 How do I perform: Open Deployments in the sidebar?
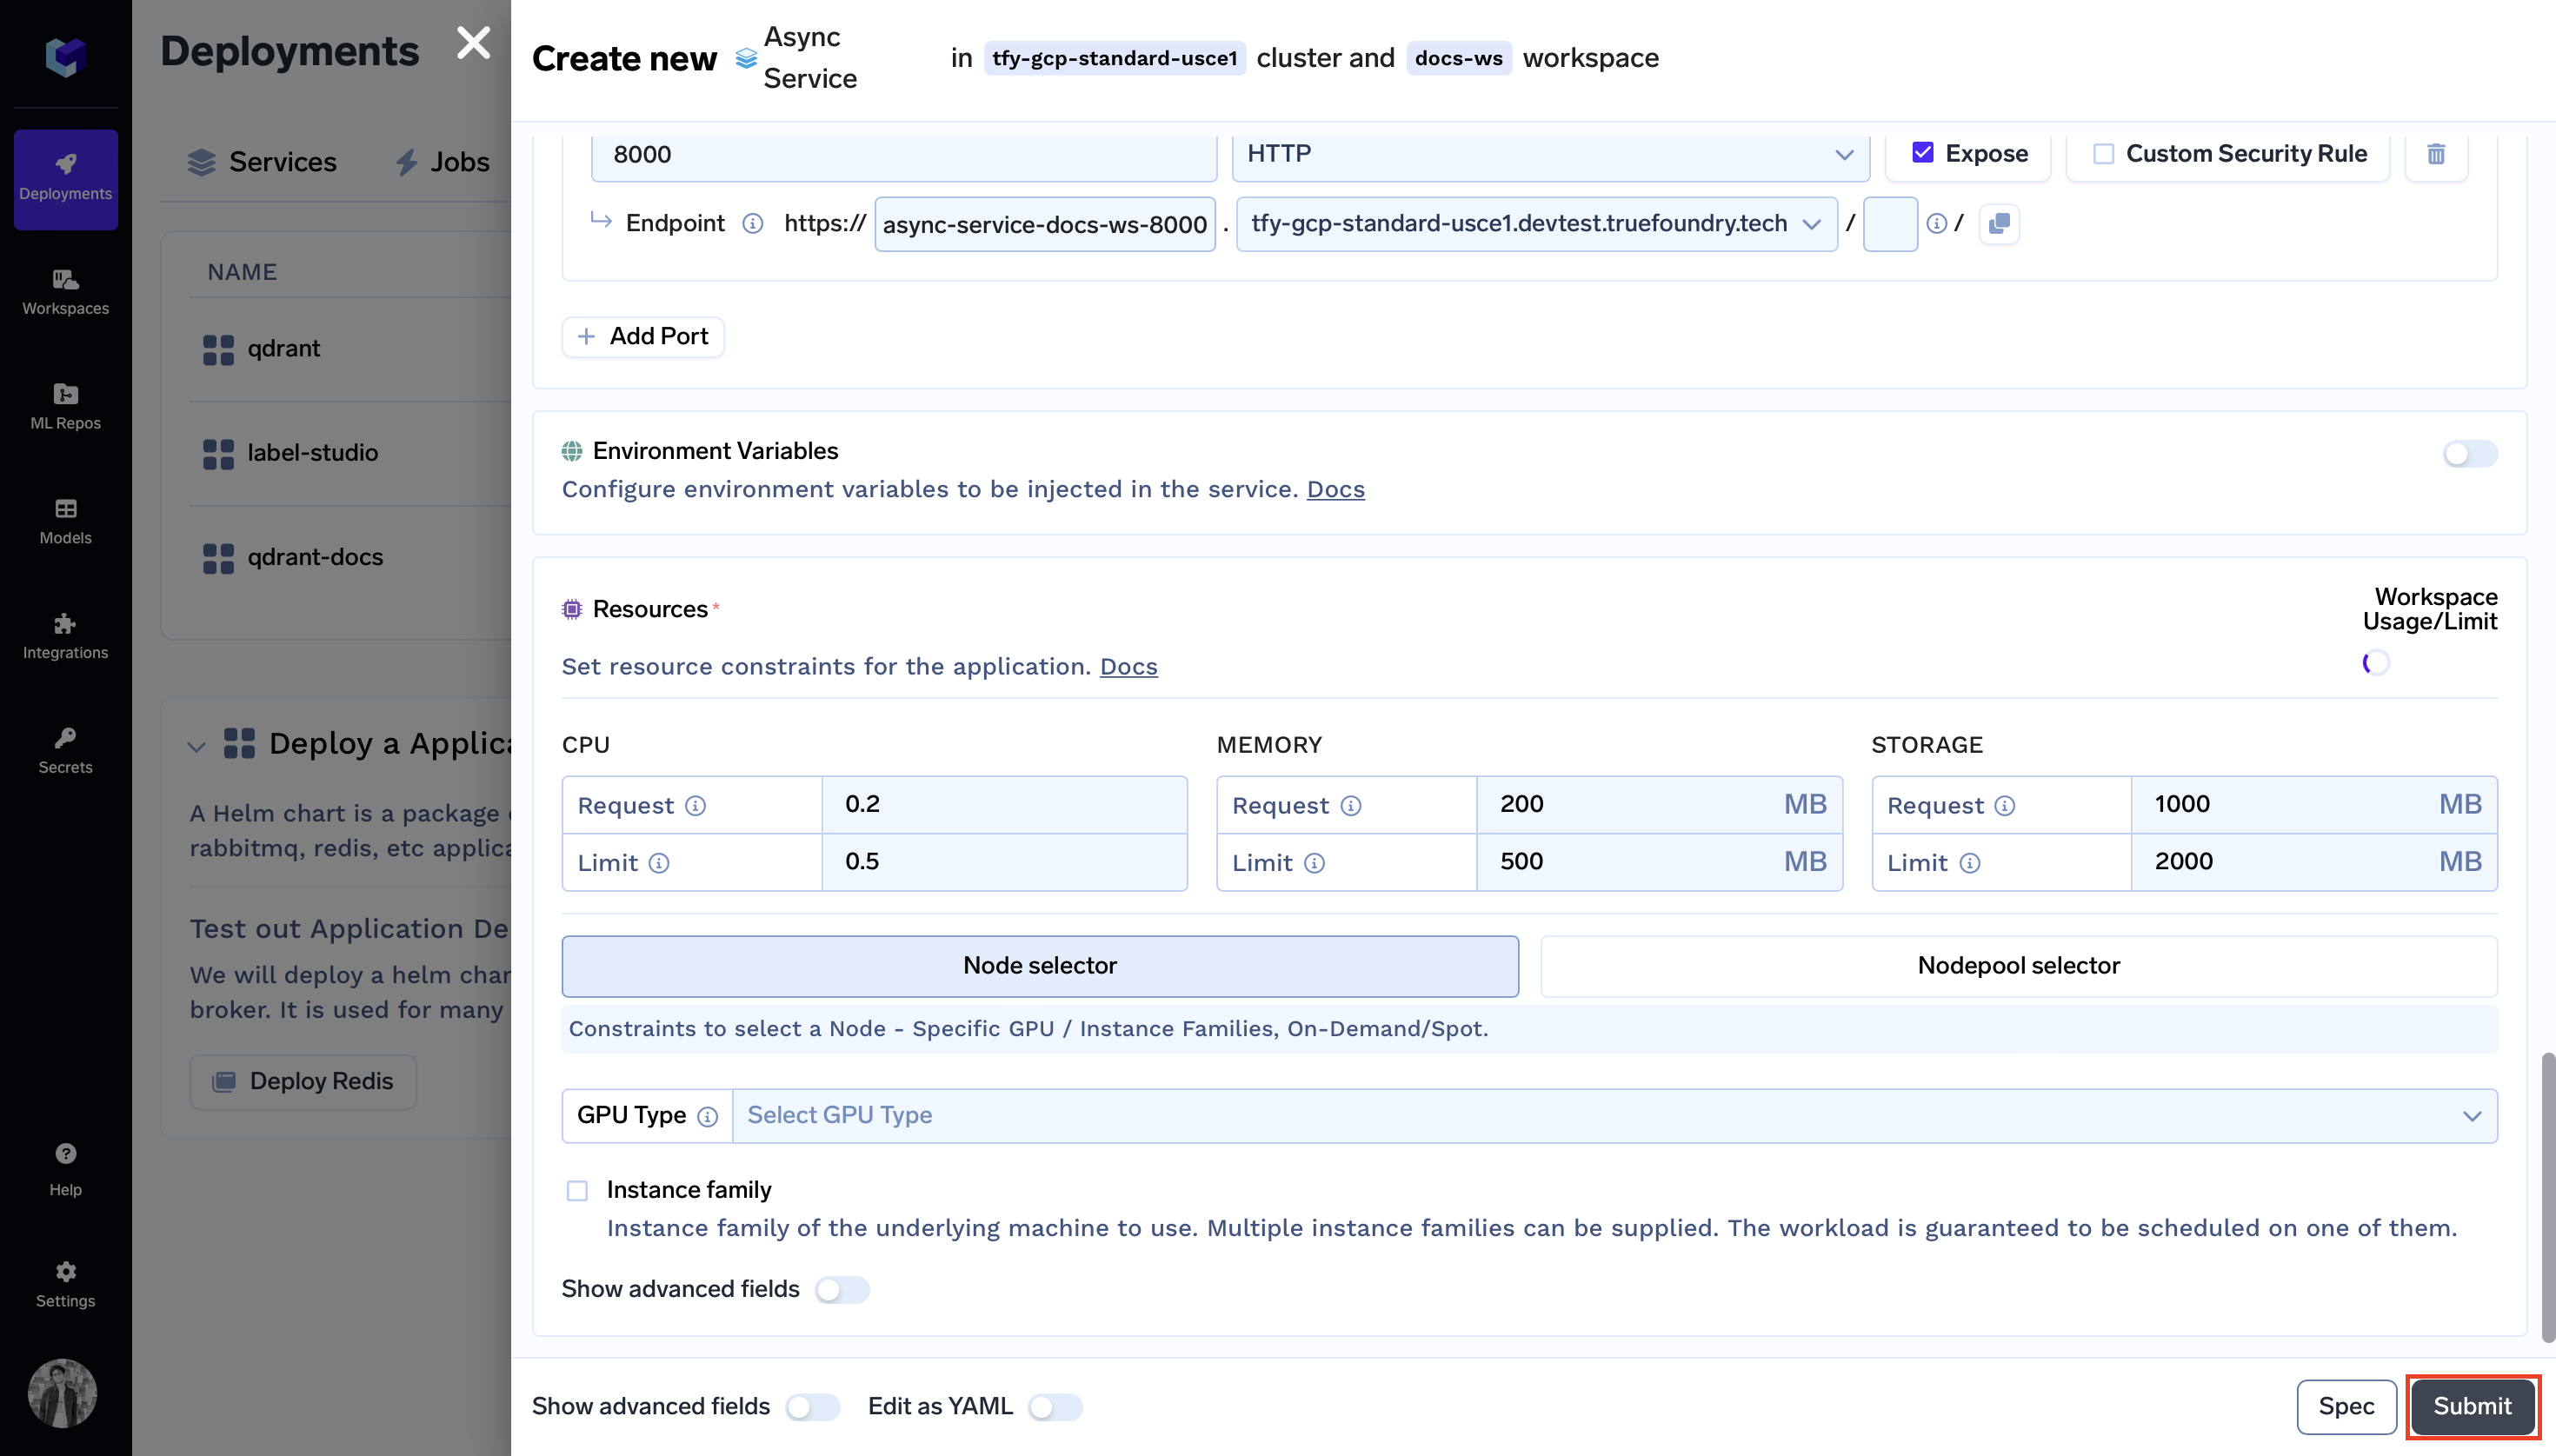tap(65, 178)
